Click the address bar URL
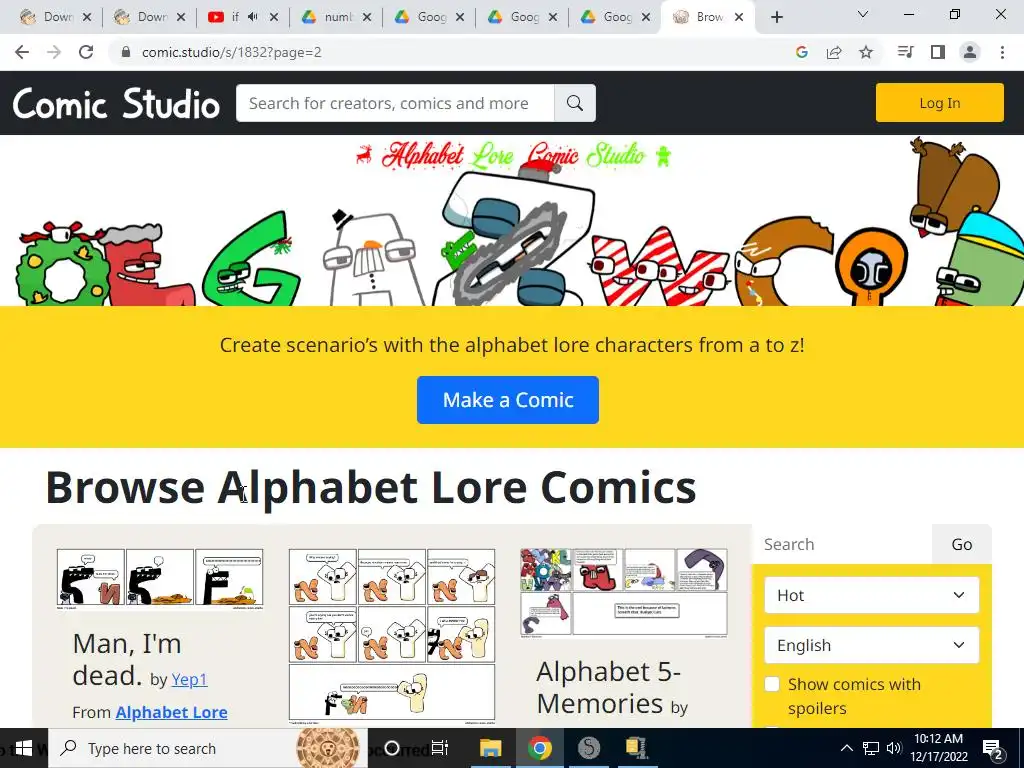Image resolution: width=1024 pixels, height=768 pixels. tap(231, 52)
